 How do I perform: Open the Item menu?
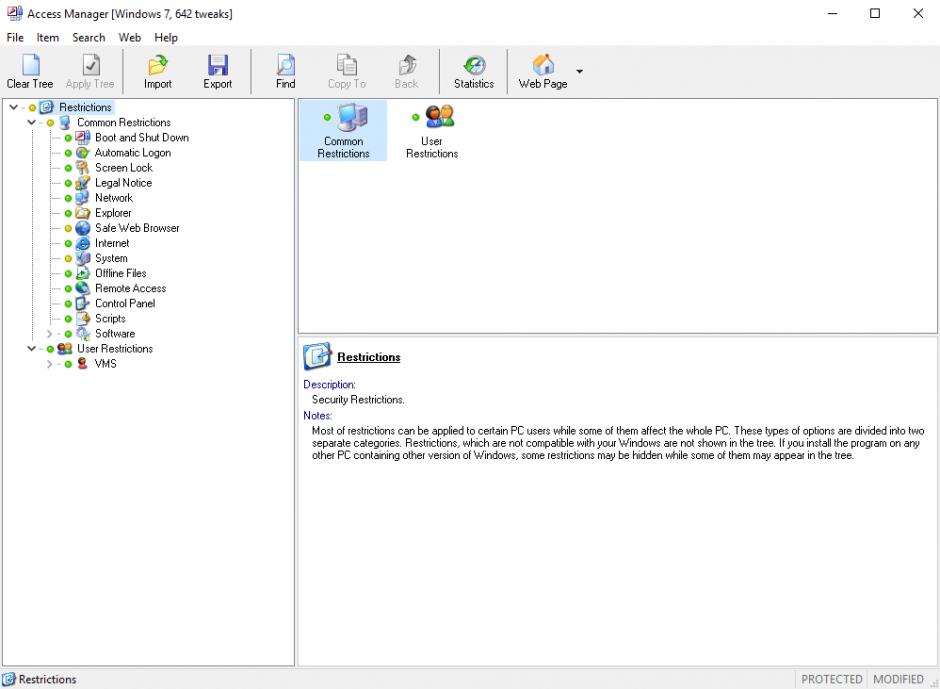click(48, 37)
